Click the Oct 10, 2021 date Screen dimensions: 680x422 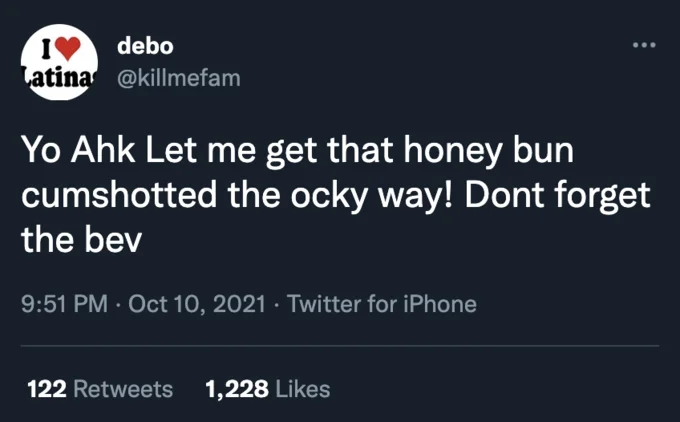[197, 304]
